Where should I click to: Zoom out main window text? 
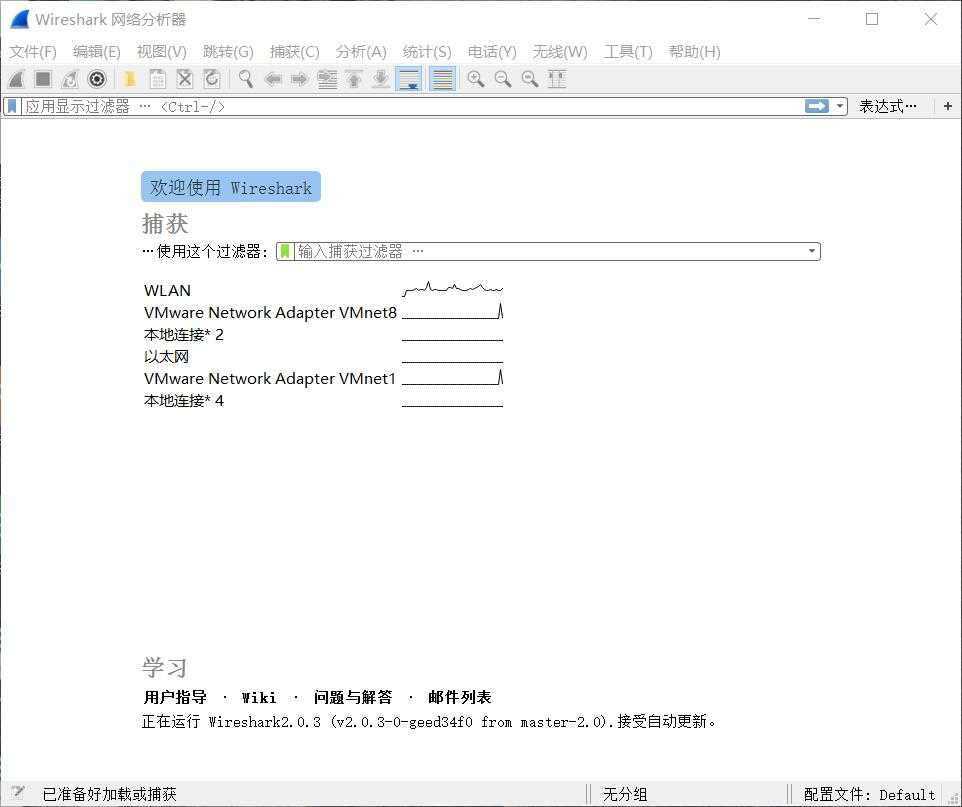(502, 79)
